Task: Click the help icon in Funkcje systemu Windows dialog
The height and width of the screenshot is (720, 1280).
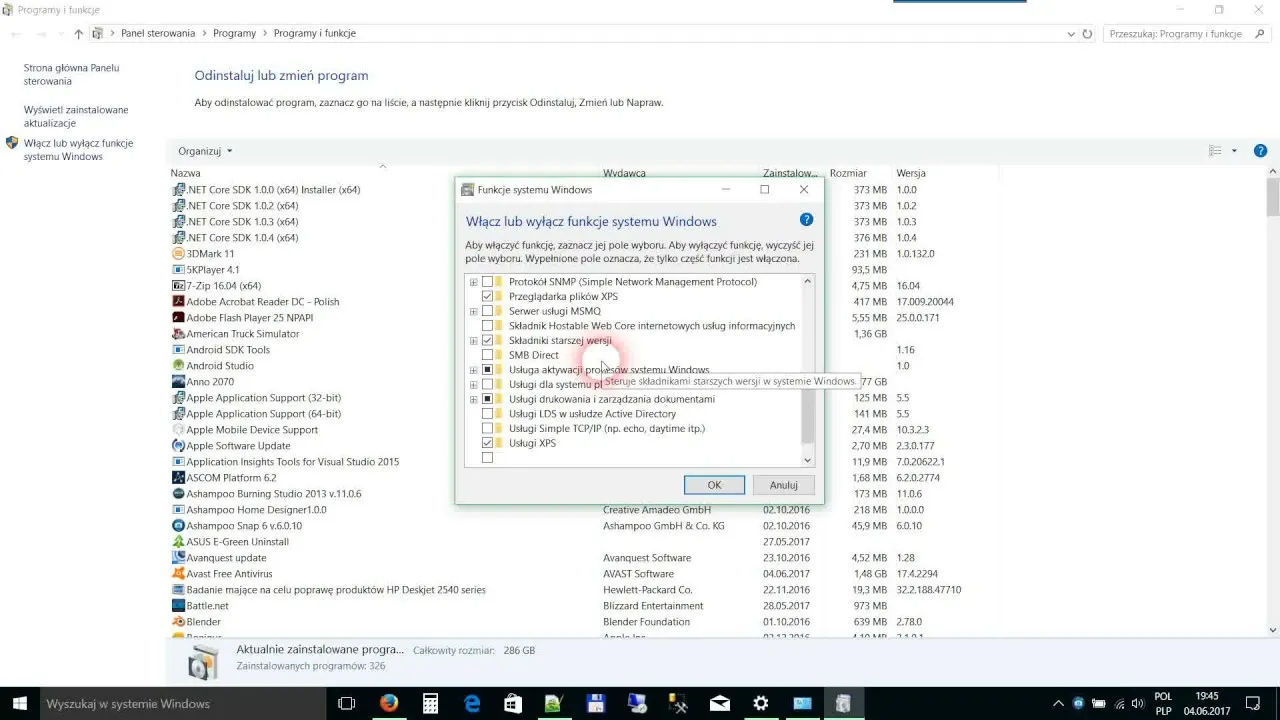Action: point(806,220)
